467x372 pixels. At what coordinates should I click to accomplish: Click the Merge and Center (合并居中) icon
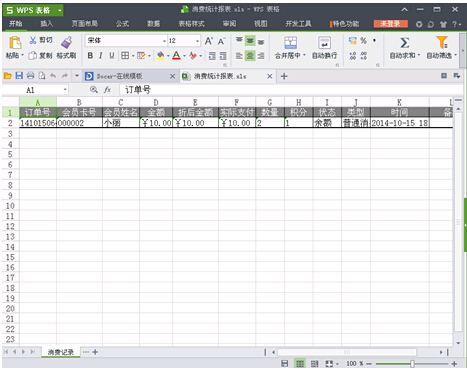click(x=290, y=43)
